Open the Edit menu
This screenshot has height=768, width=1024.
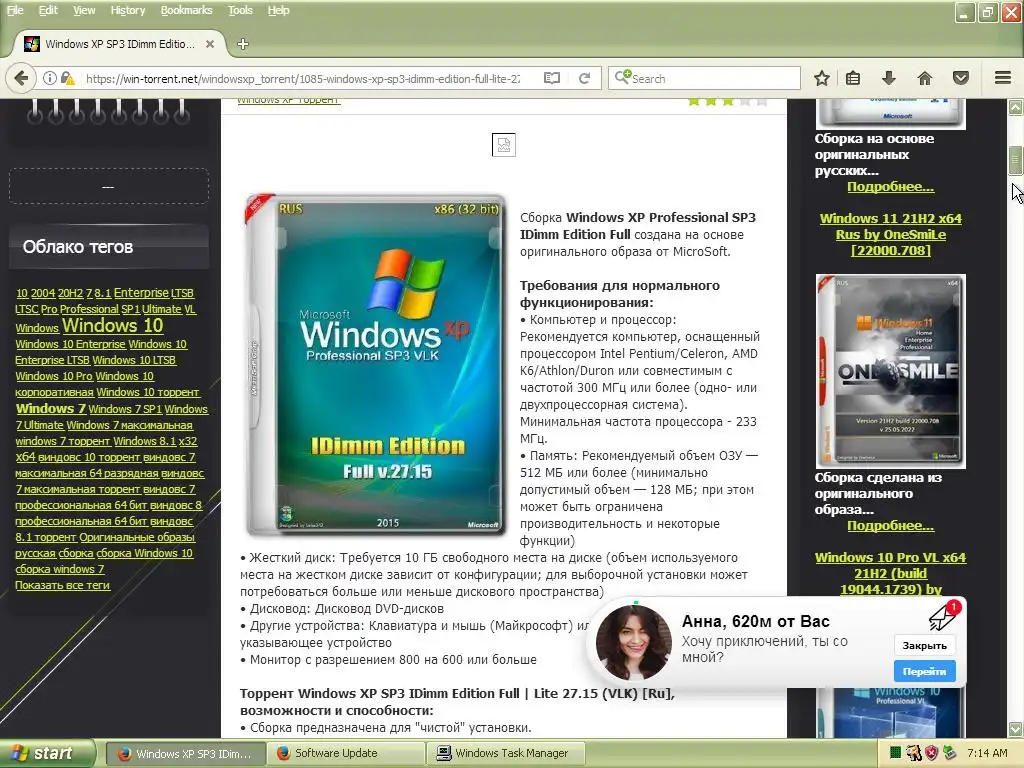pos(48,10)
